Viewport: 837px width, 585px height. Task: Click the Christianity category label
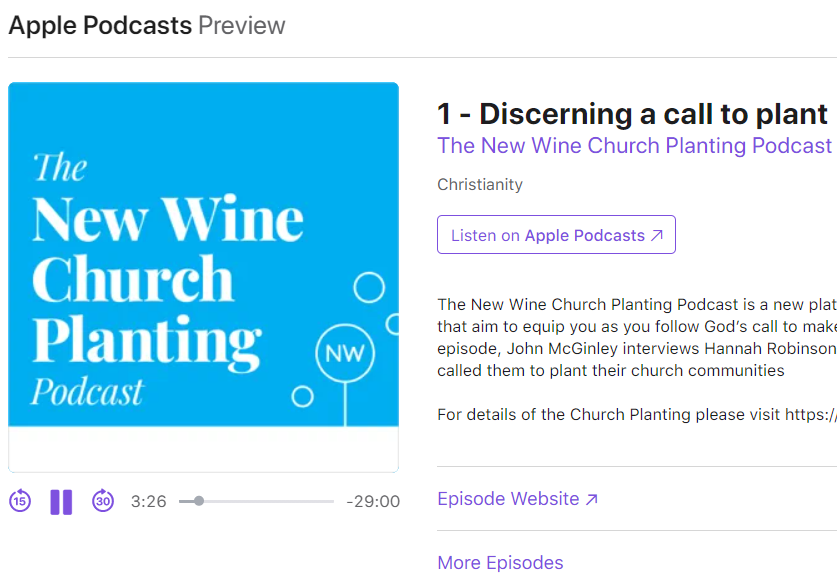(x=480, y=185)
